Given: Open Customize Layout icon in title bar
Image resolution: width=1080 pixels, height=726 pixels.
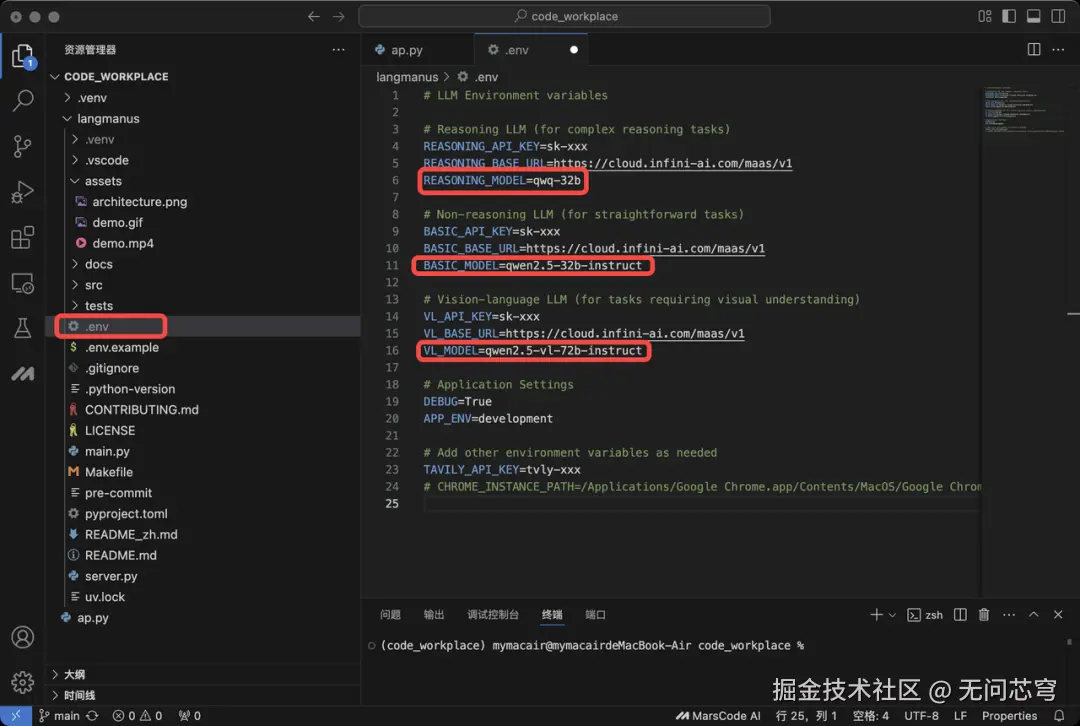Looking at the screenshot, I should 984,16.
